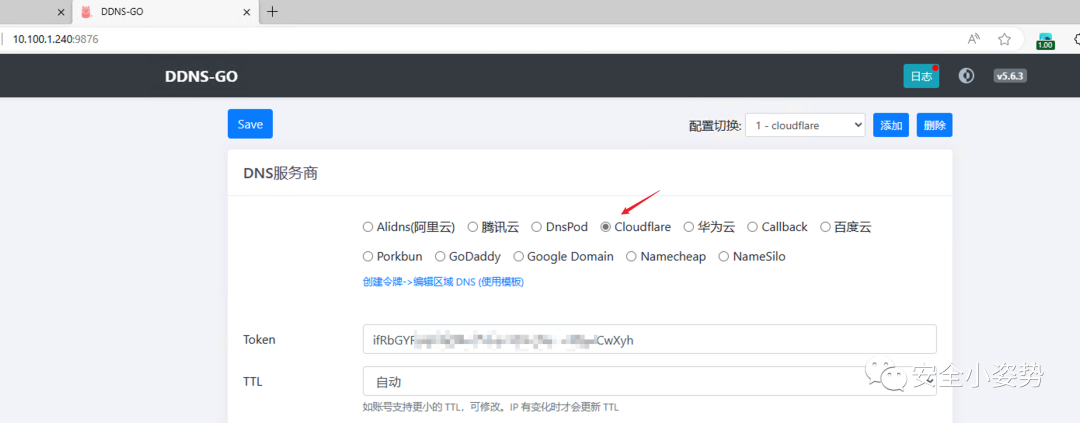Click the 添加 button
1080x423 pixels.
pos(891,125)
